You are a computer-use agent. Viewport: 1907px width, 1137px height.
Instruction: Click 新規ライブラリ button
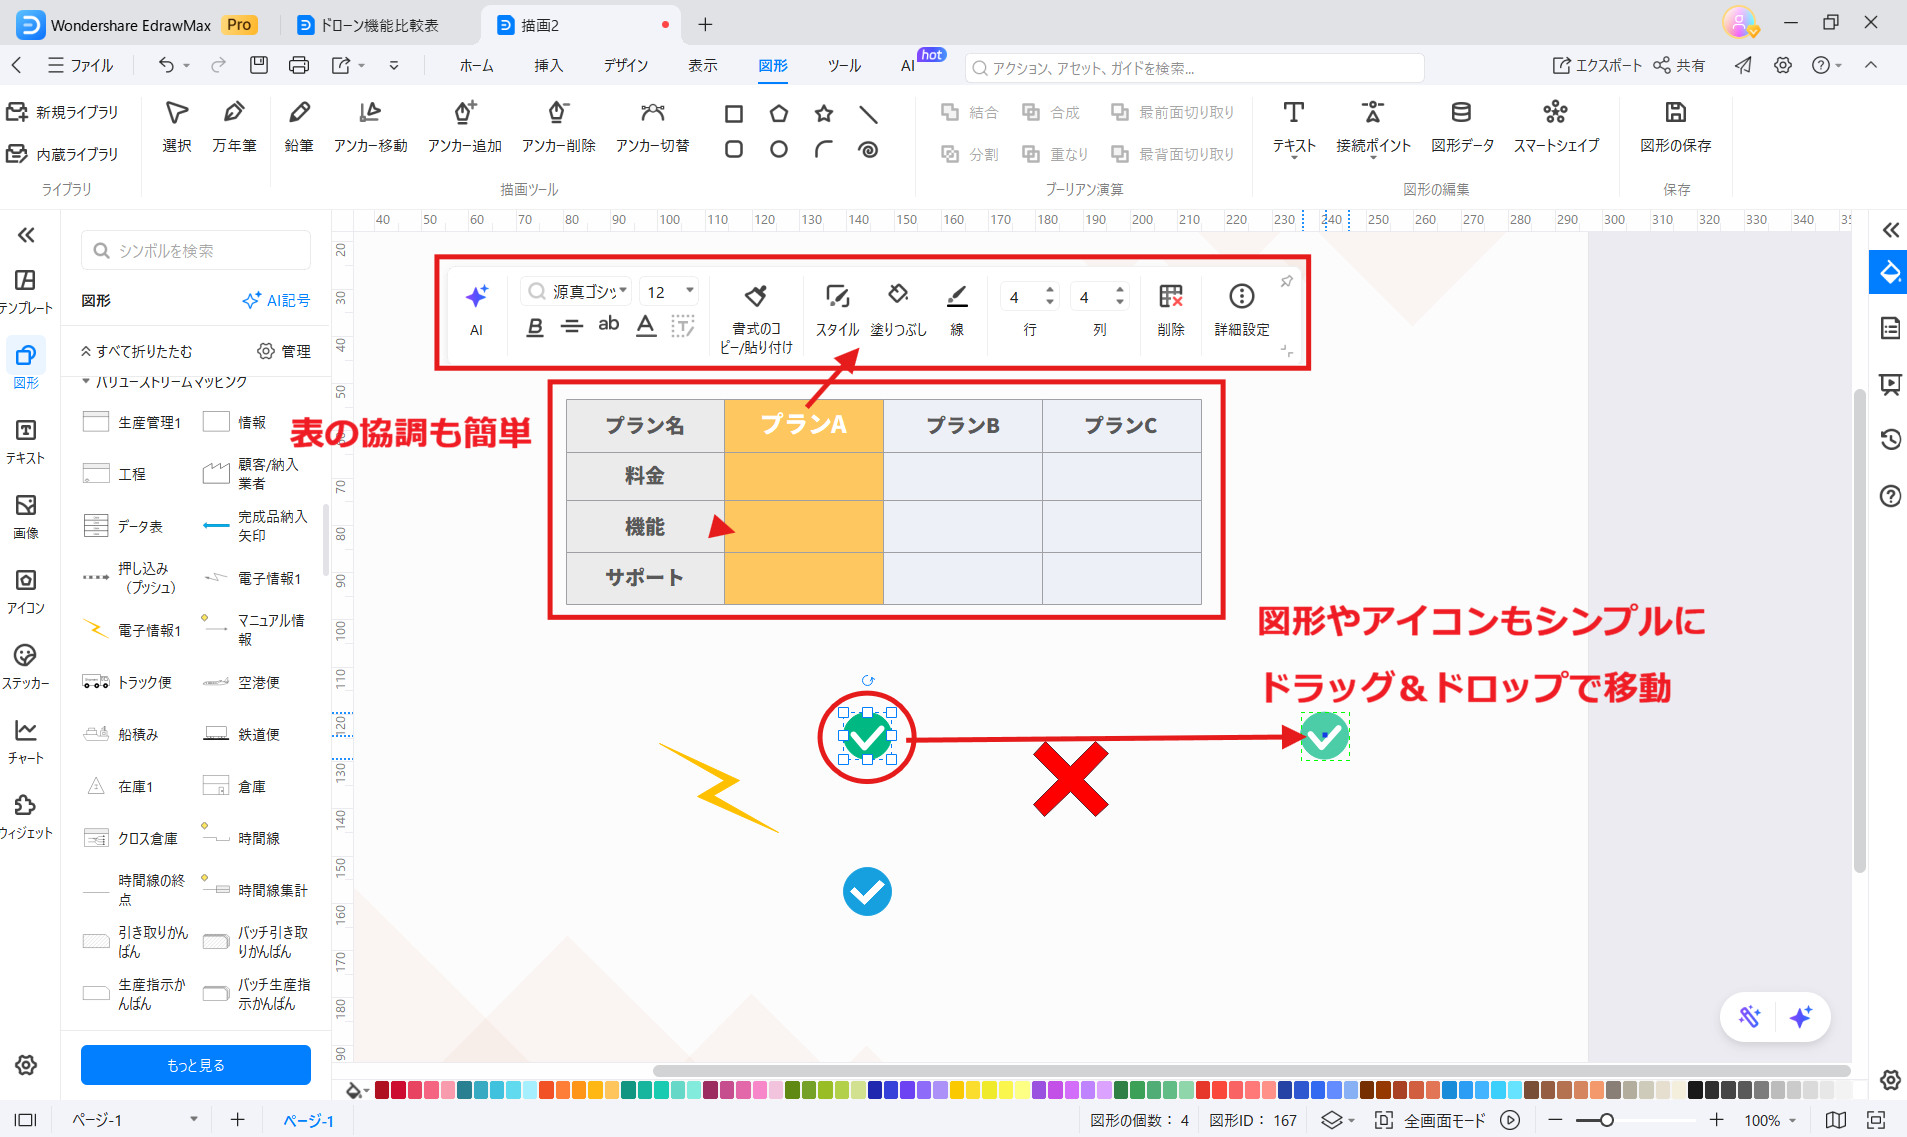tap(62, 112)
